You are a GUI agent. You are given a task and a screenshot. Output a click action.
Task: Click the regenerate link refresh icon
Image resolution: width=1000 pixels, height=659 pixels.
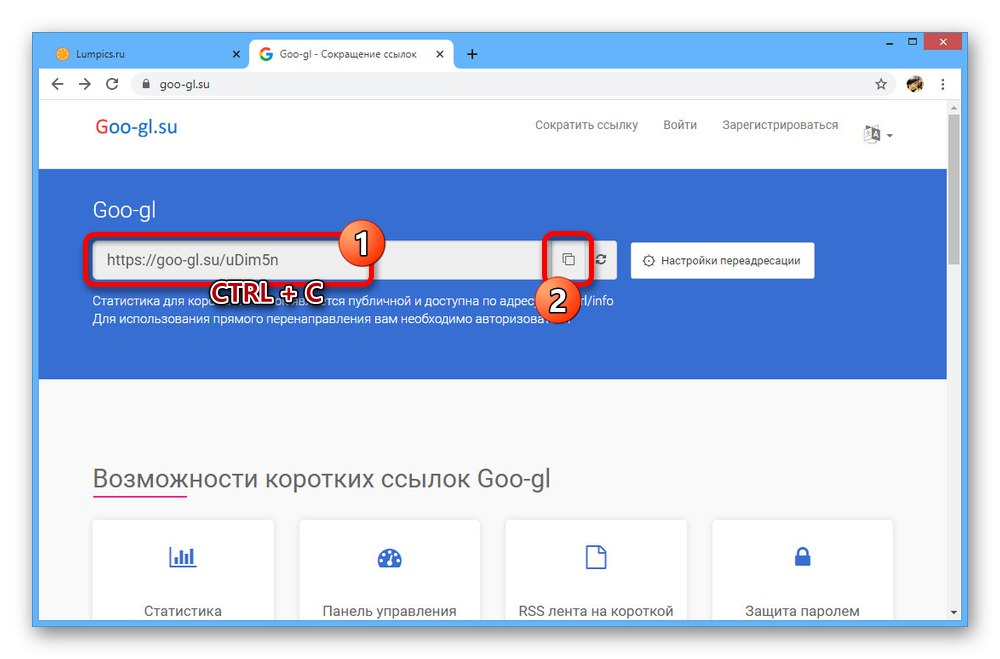click(601, 260)
